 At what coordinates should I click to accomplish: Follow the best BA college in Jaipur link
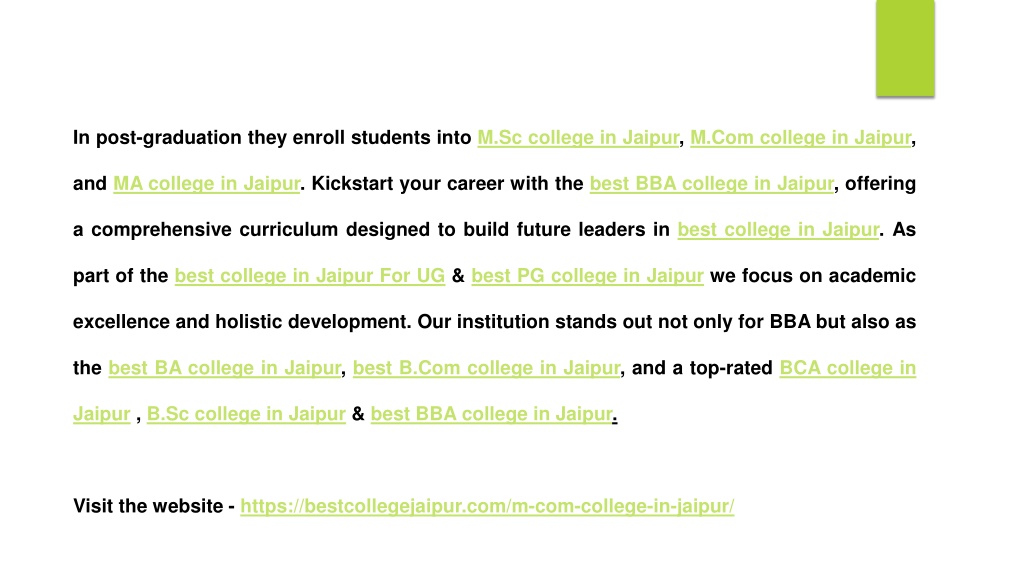coord(225,368)
